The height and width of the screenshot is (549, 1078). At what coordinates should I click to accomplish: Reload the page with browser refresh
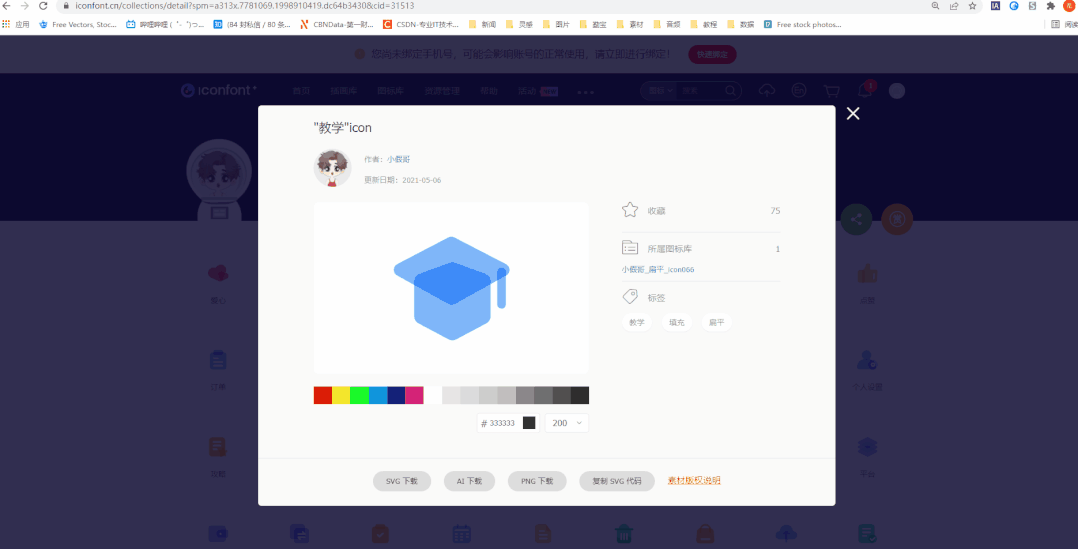pos(43,5)
